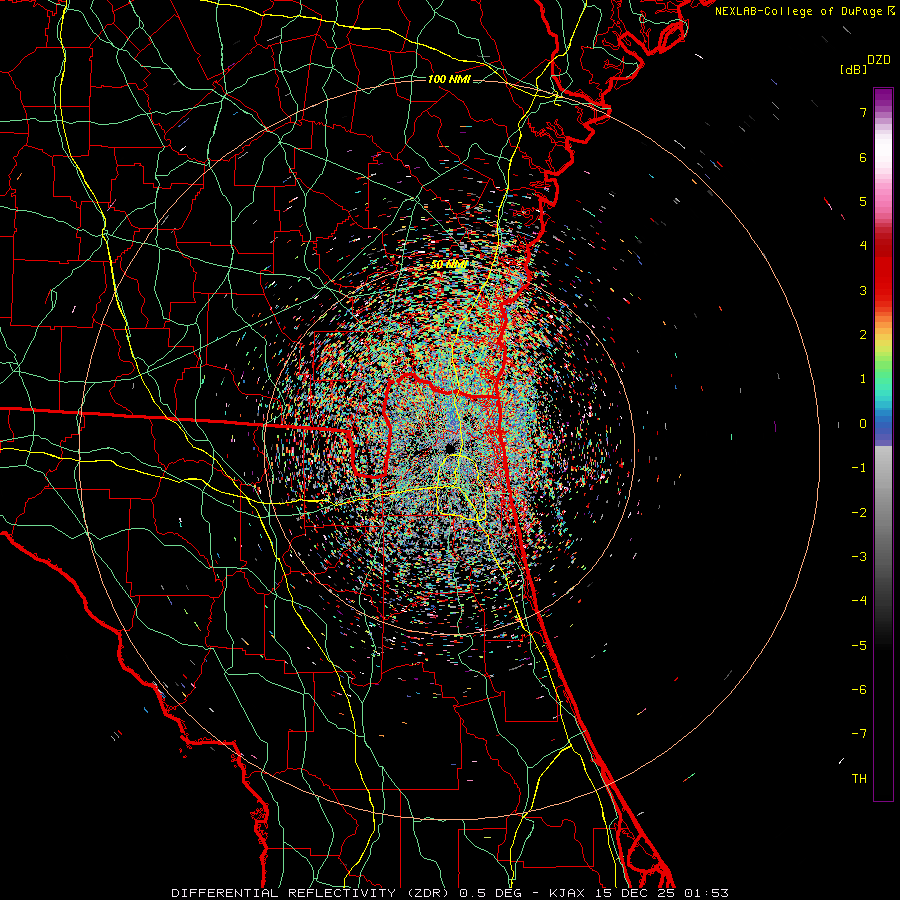Screen dimensions: 900x900
Task: Click the 2 value on color scale
Action: click(863, 335)
